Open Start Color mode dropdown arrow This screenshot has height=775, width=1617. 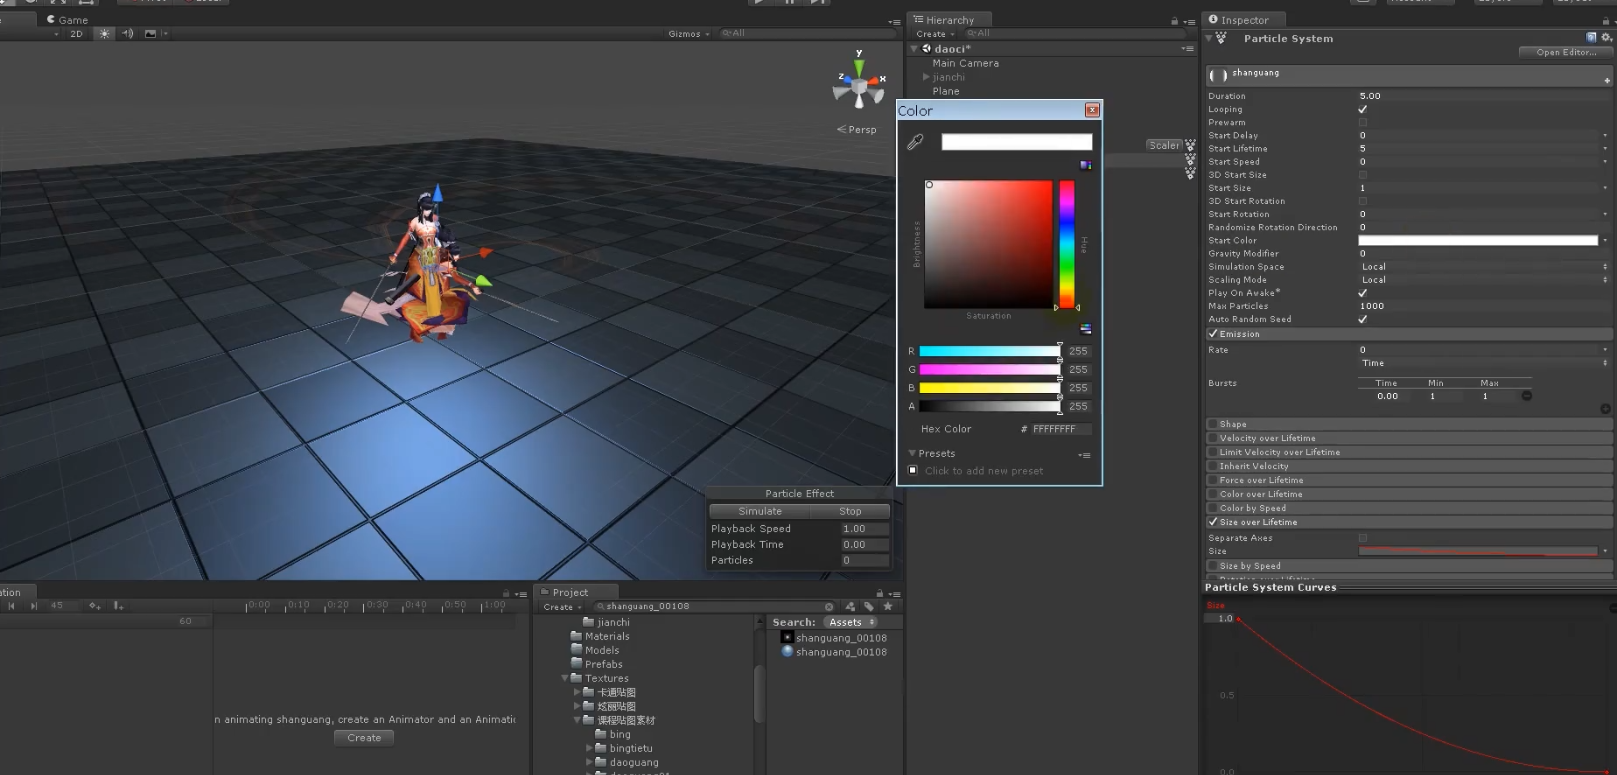[1605, 241]
